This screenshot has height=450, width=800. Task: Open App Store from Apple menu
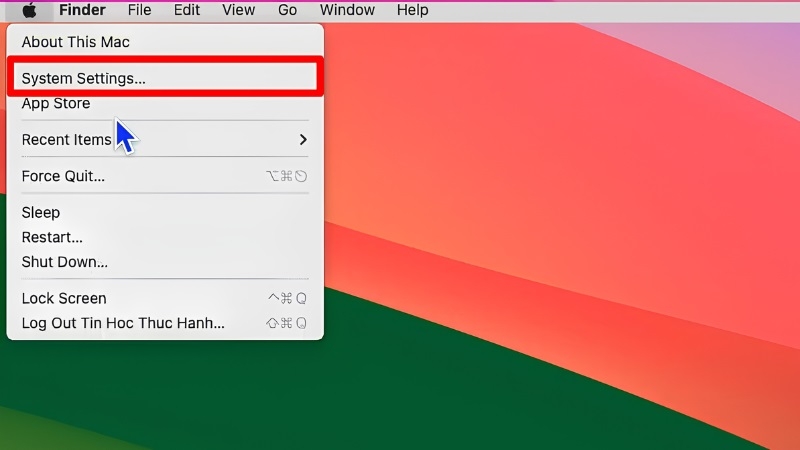click(x=165, y=104)
